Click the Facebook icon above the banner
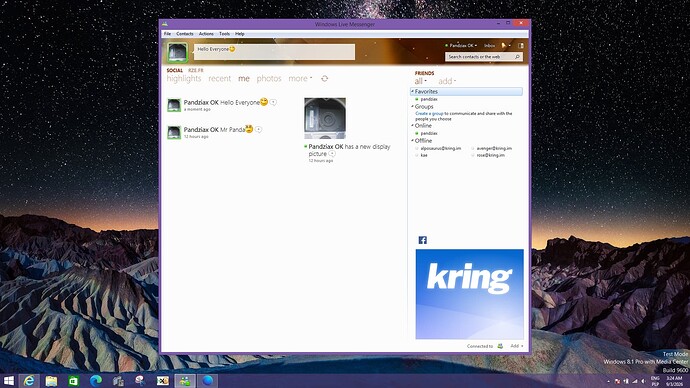 pyautogui.click(x=422, y=240)
